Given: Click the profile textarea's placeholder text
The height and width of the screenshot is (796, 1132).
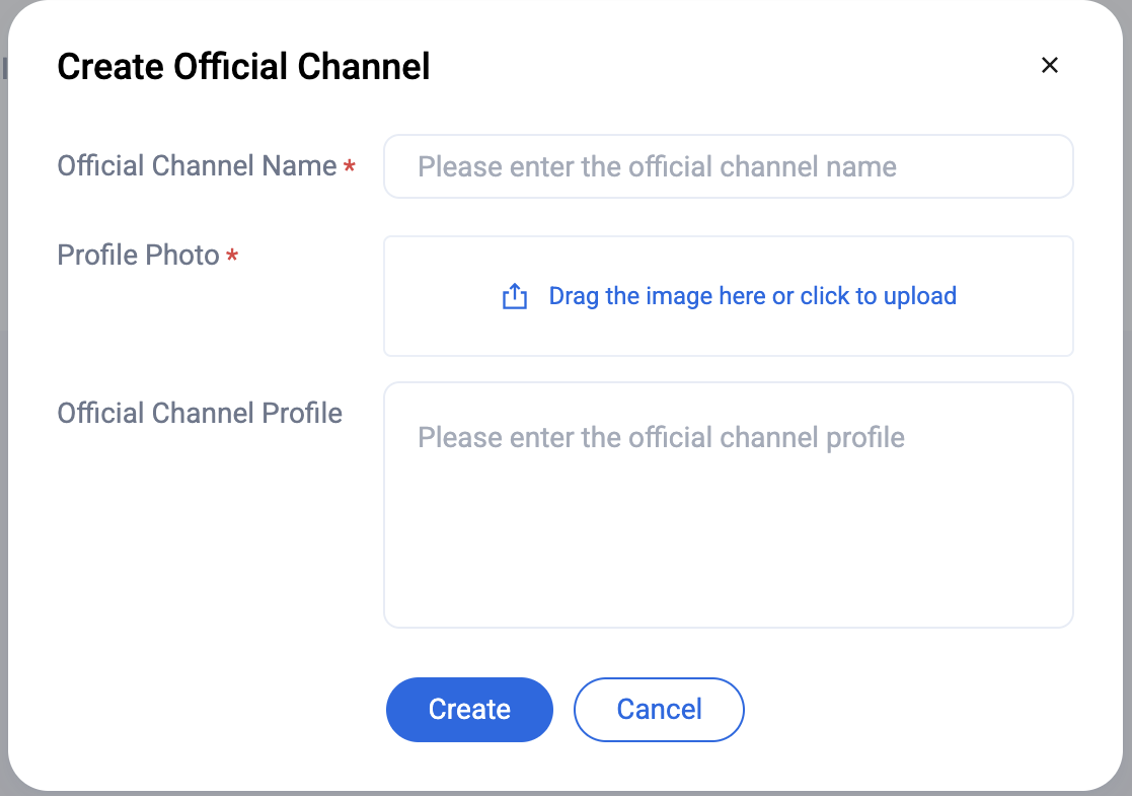Looking at the screenshot, I should click(660, 437).
